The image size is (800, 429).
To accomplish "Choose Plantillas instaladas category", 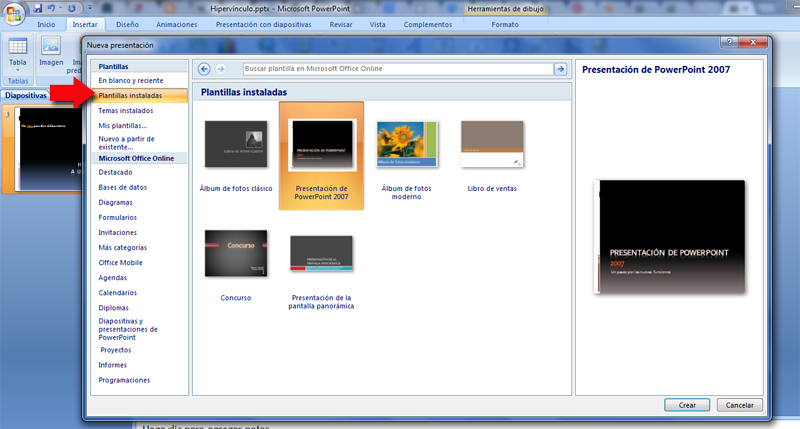I will (x=139, y=95).
